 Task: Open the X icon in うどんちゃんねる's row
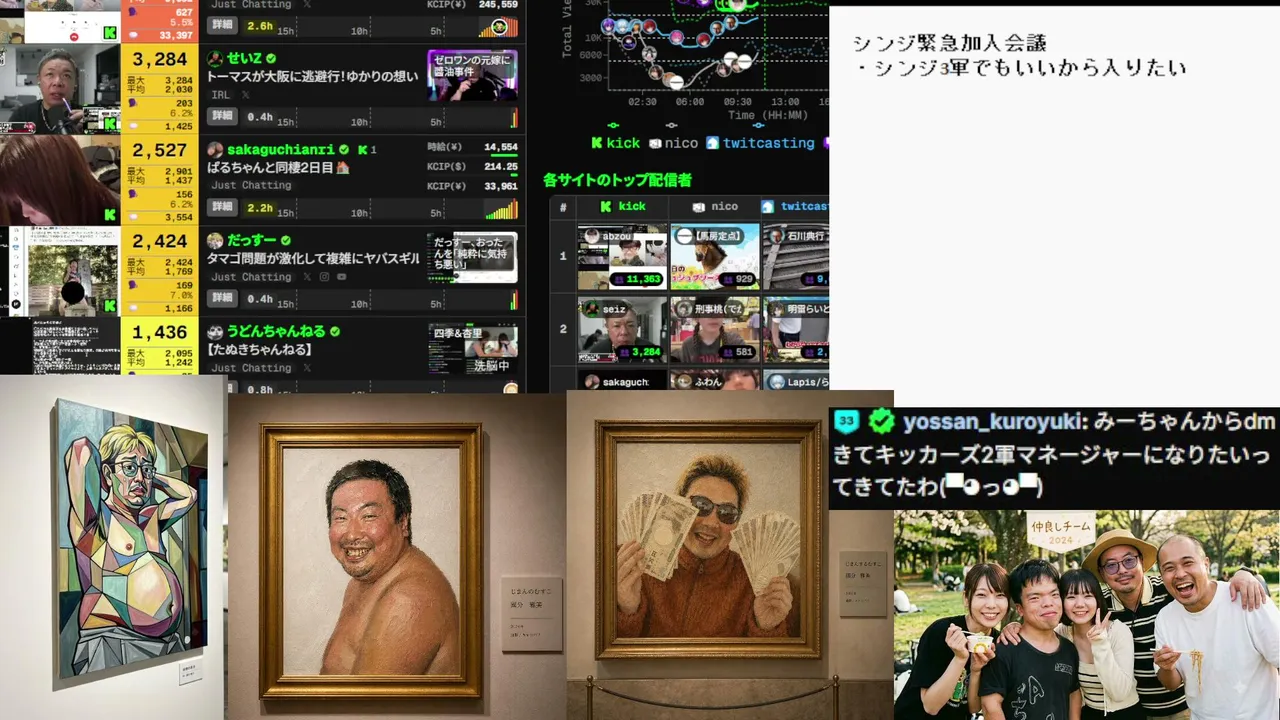tap(307, 368)
